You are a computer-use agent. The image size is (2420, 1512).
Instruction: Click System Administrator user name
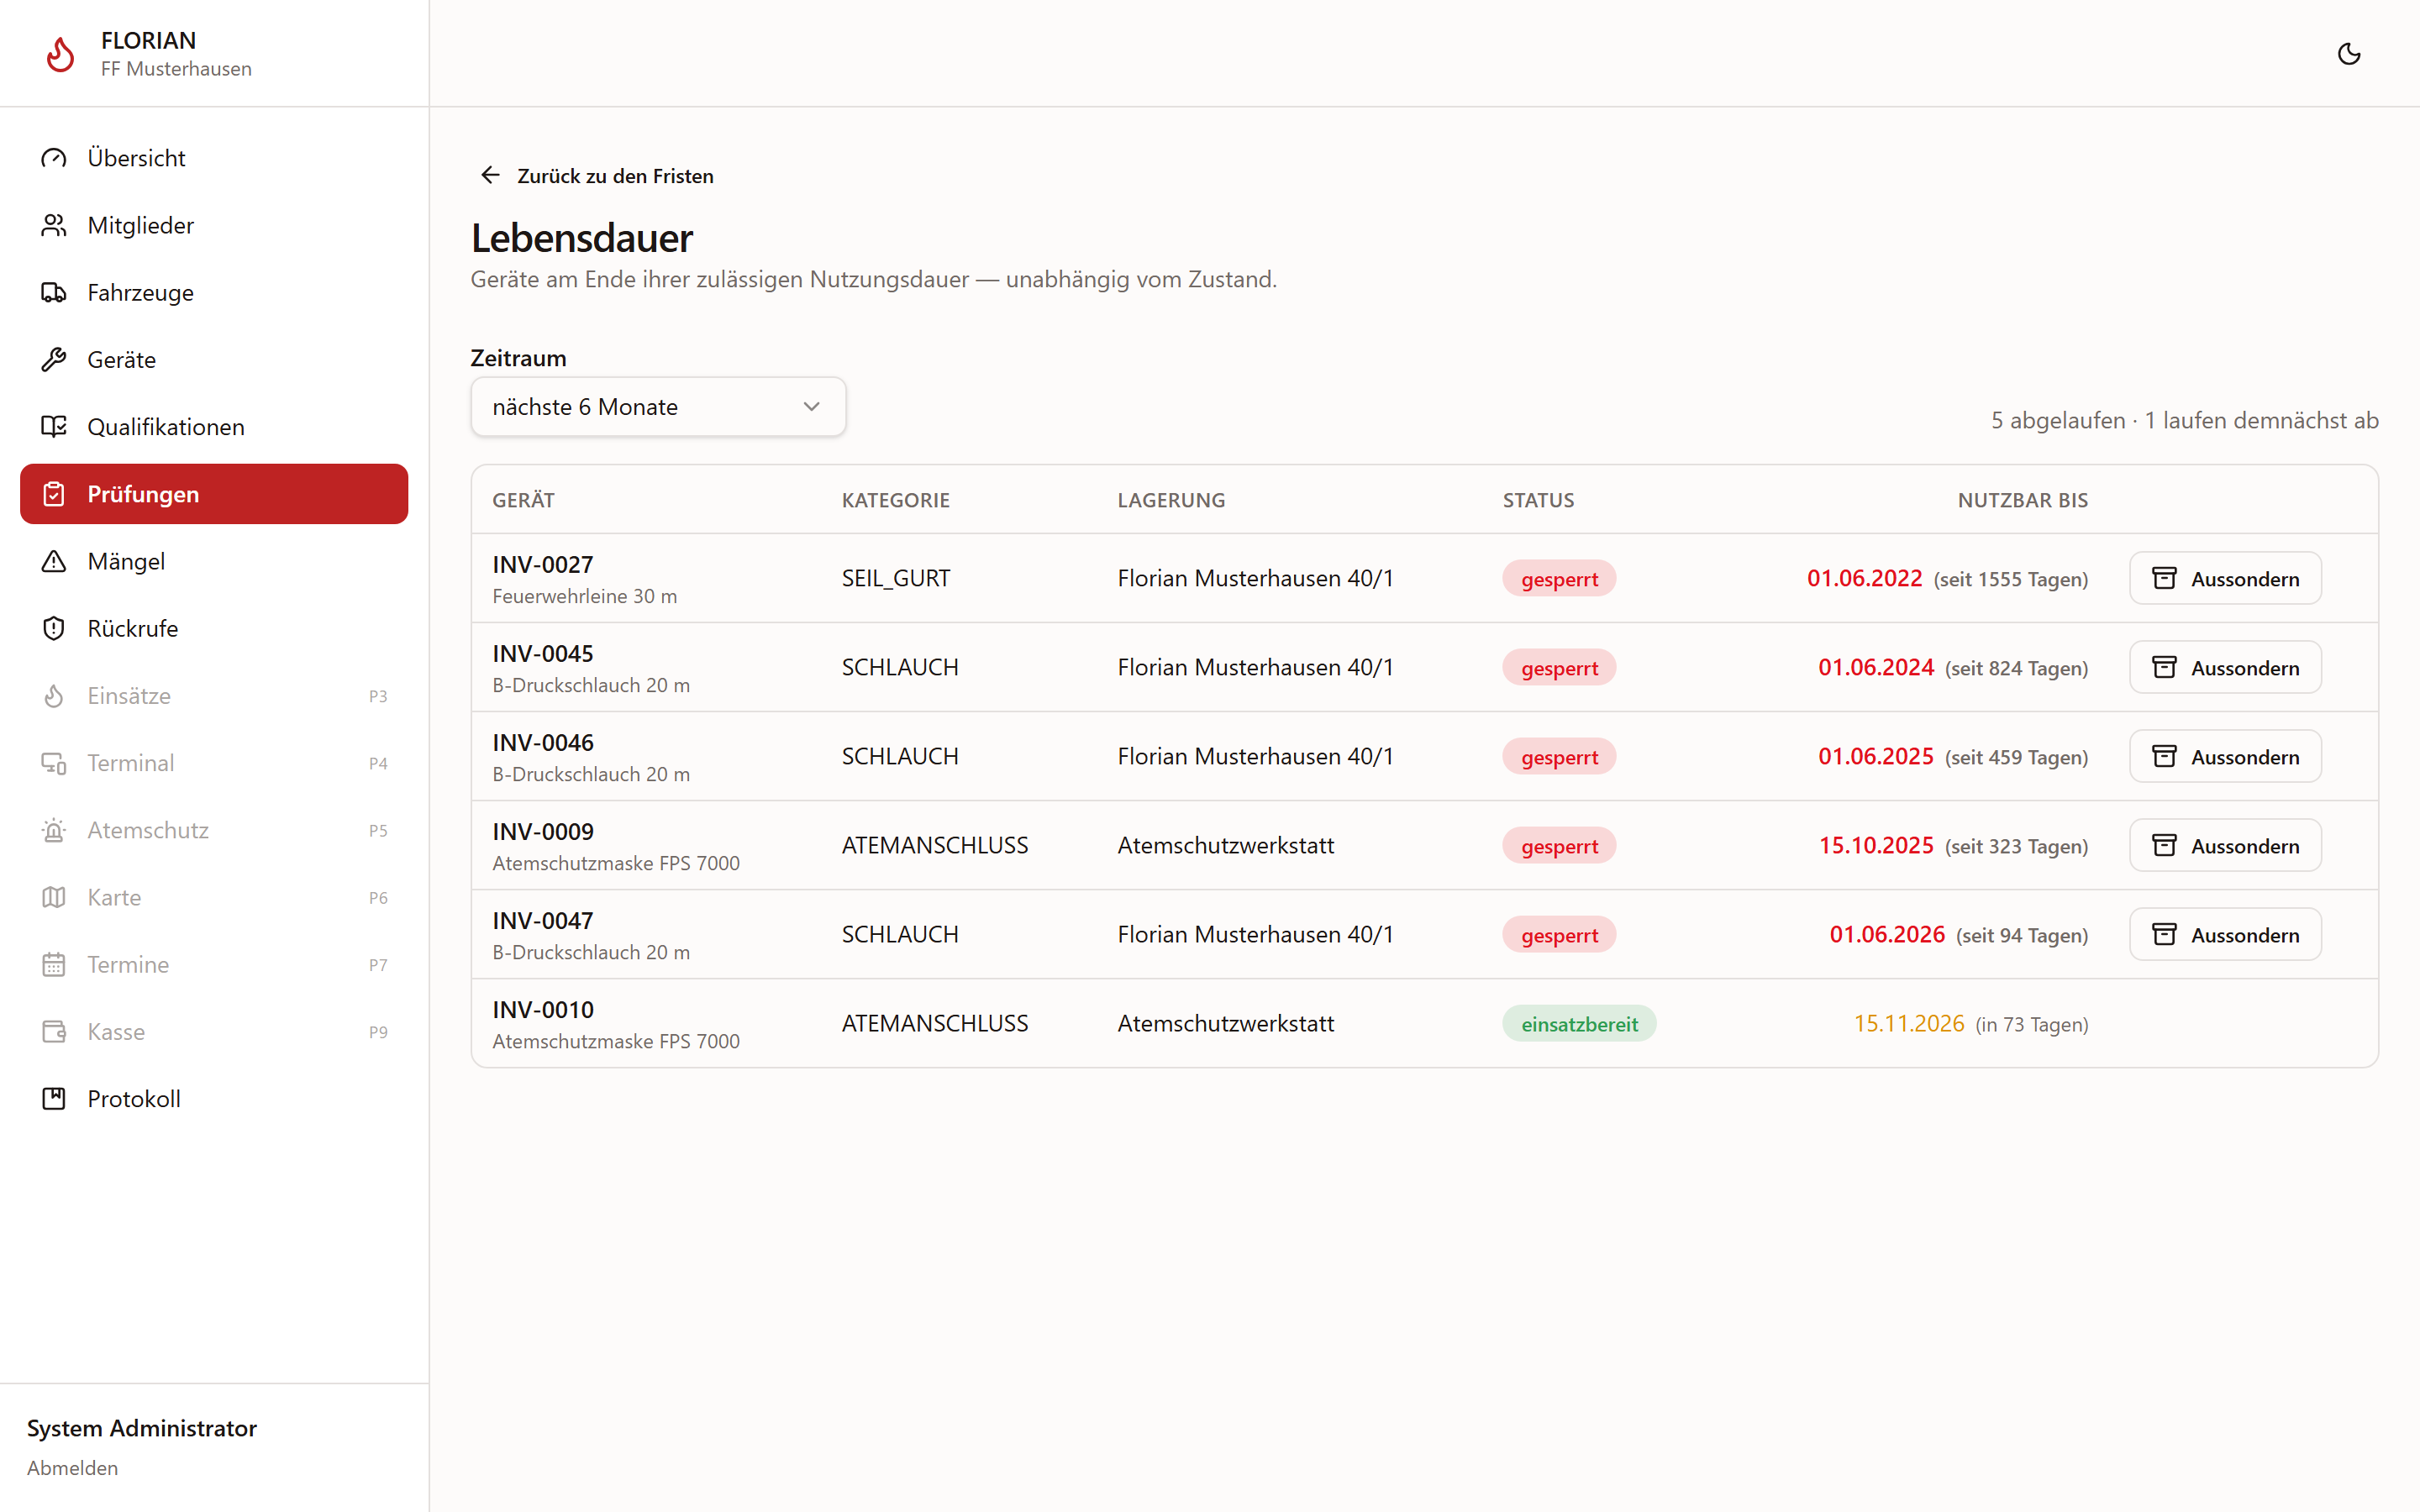(142, 1428)
